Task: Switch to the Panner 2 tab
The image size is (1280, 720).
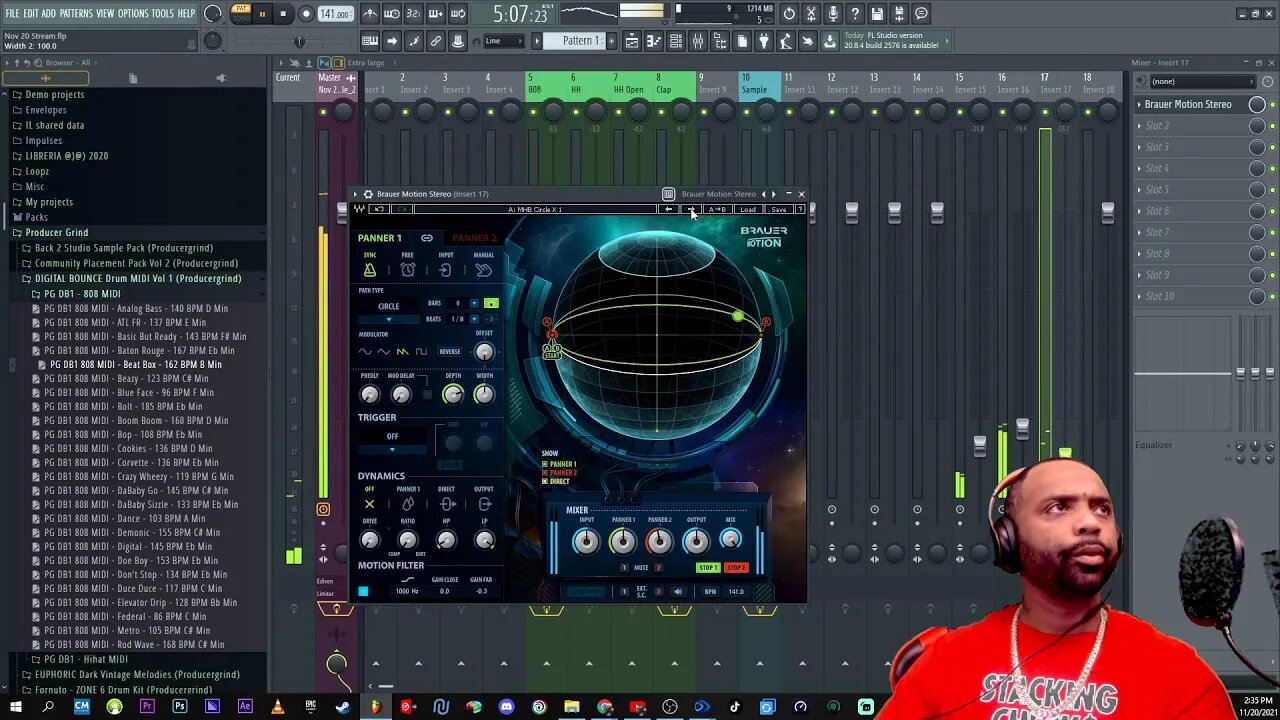Action: tap(474, 238)
